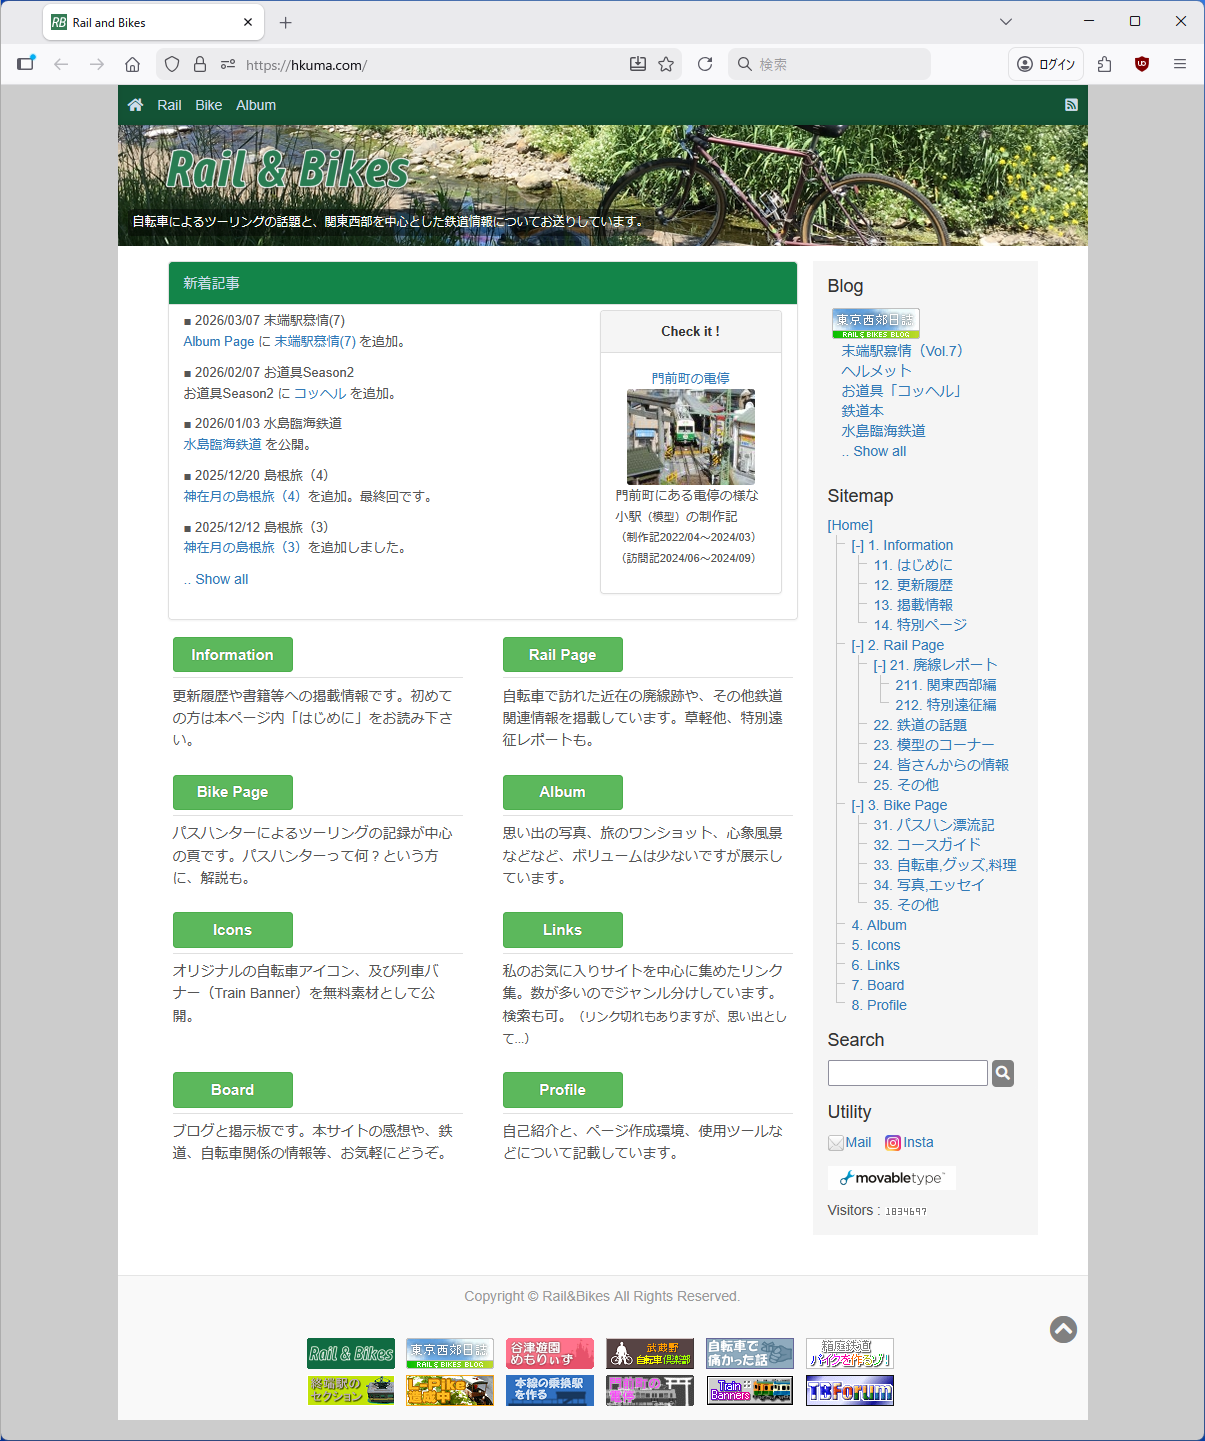Click the 門前町の電停 model train thumbnail
The image size is (1205, 1441).
[x=690, y=437]
